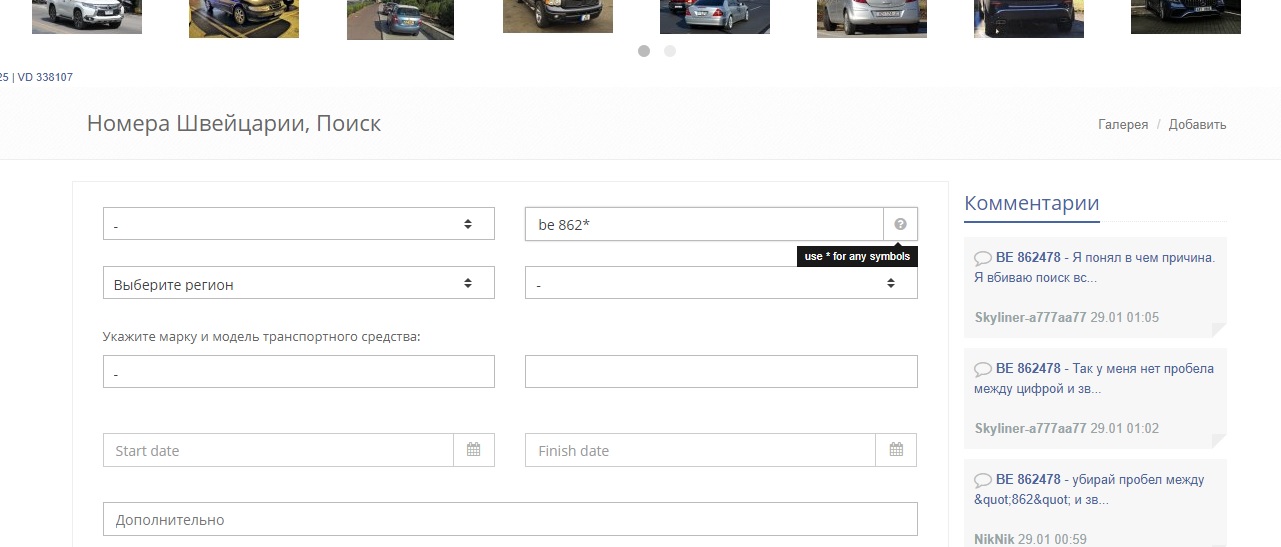This screenshot has width=1281, height=547.
Task: Open the first dash dropdown beside plate field
Action: click(x=299, y=224)
